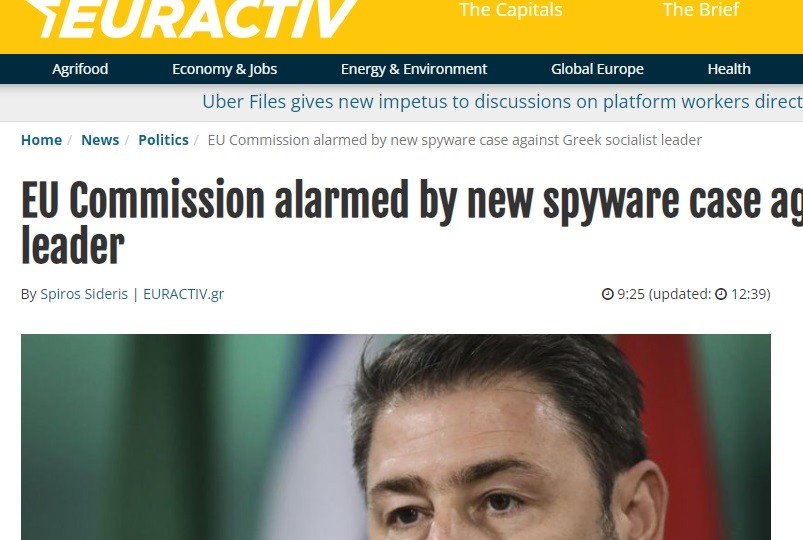Click the article headline about spyware case
The image size is (803, 540).
(412, 221)
